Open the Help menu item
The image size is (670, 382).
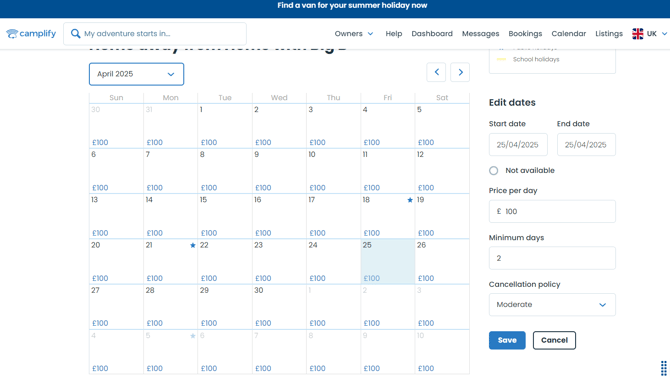point(394,33)
